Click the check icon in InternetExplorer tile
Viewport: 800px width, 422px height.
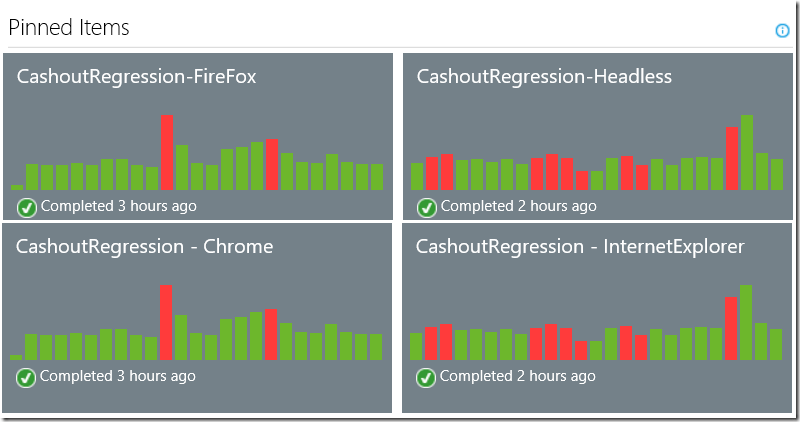coord(427,377)
